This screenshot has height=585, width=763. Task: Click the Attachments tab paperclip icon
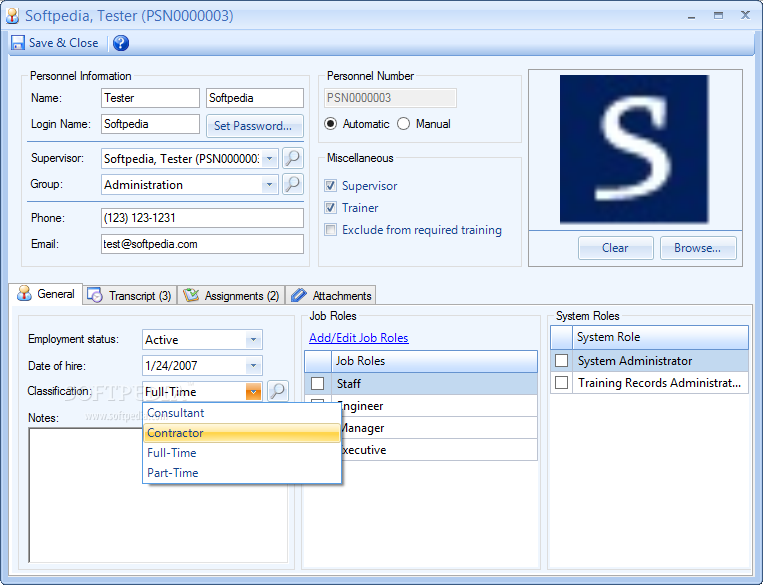[298, 295]
